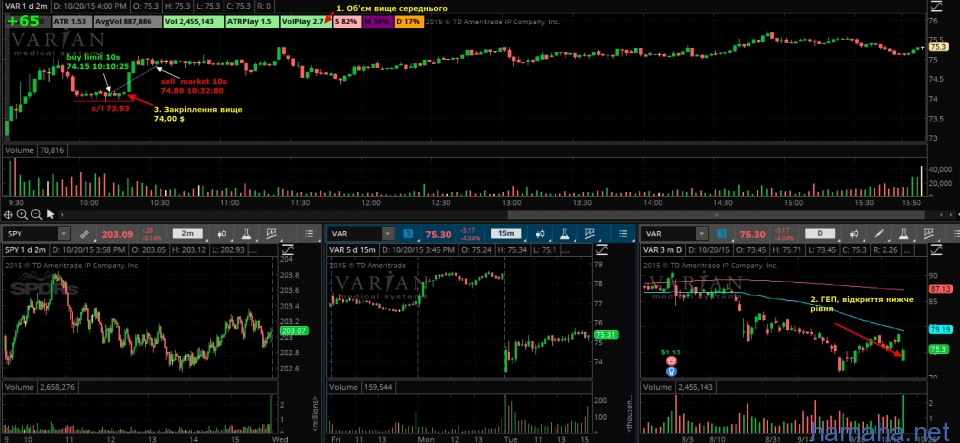Click the Volume 159,544 label
The width and height of the screenshot is (960, 443).
(361, 387)
